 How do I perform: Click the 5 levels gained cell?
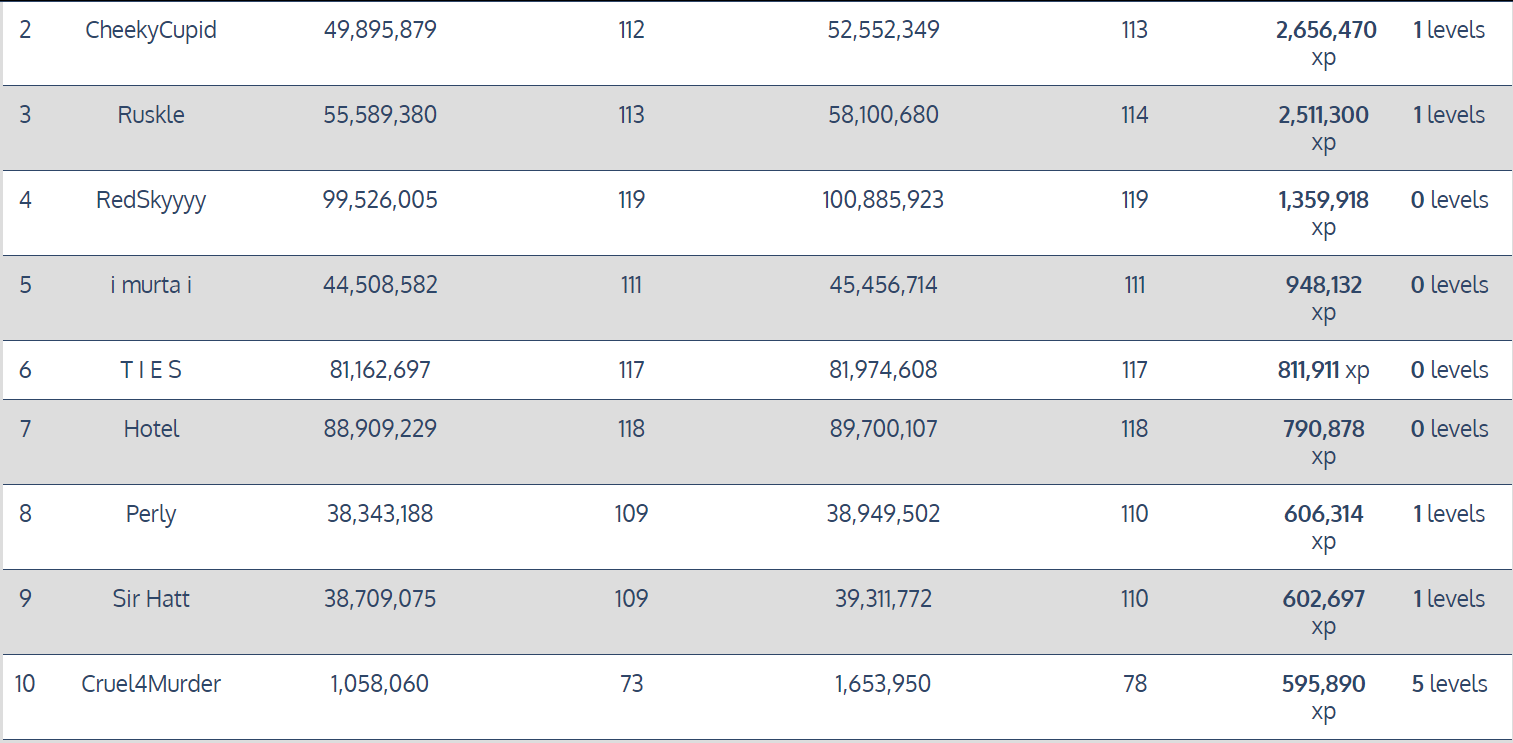pyautogui.click(x=1449, y=684)
